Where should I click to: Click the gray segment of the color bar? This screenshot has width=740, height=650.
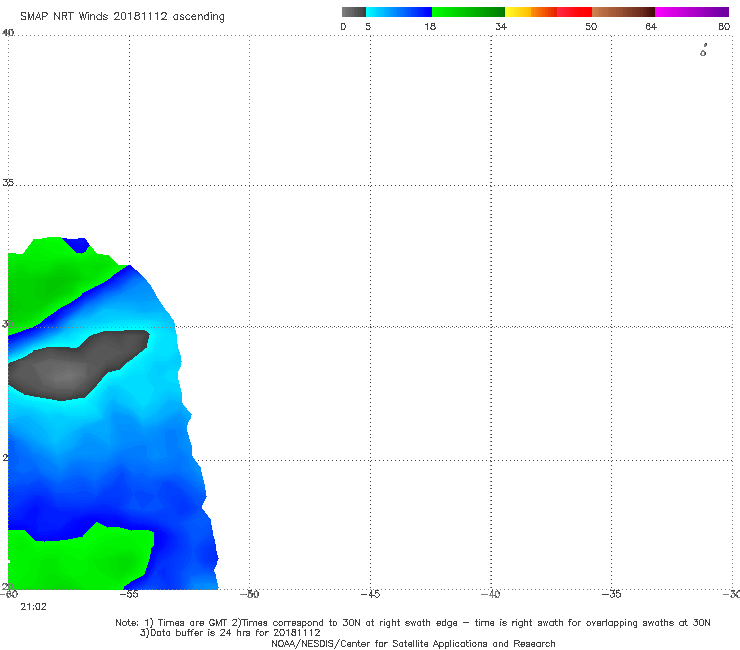coord(353,12)
